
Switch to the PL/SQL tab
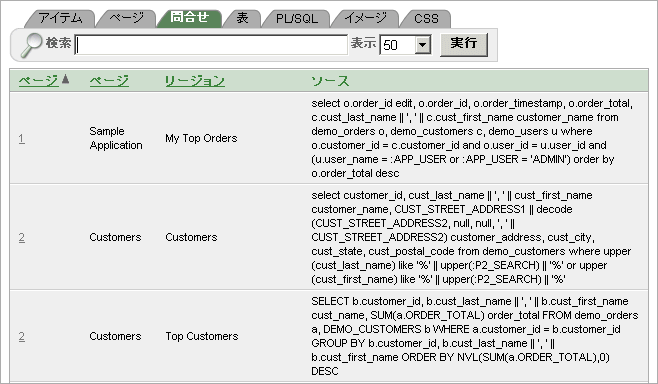coord(297,18)
